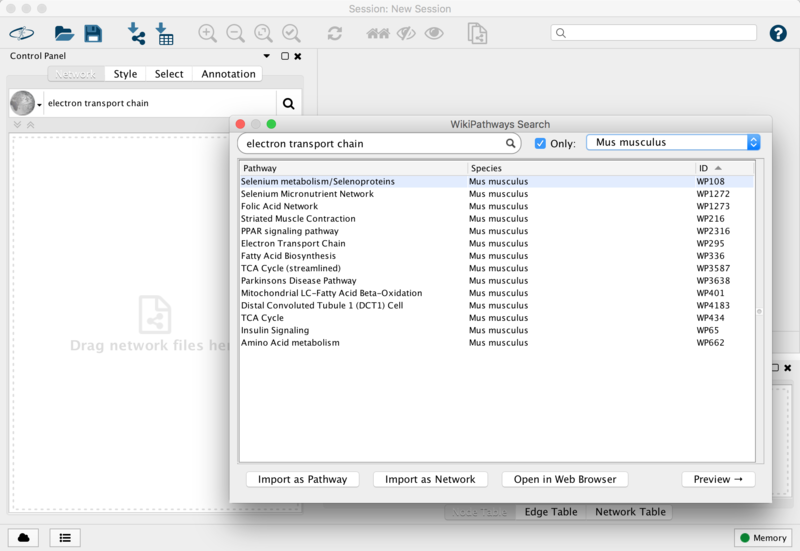Collapse all network panels double-up chevron
Screen dimensions: 800x551
31,124
